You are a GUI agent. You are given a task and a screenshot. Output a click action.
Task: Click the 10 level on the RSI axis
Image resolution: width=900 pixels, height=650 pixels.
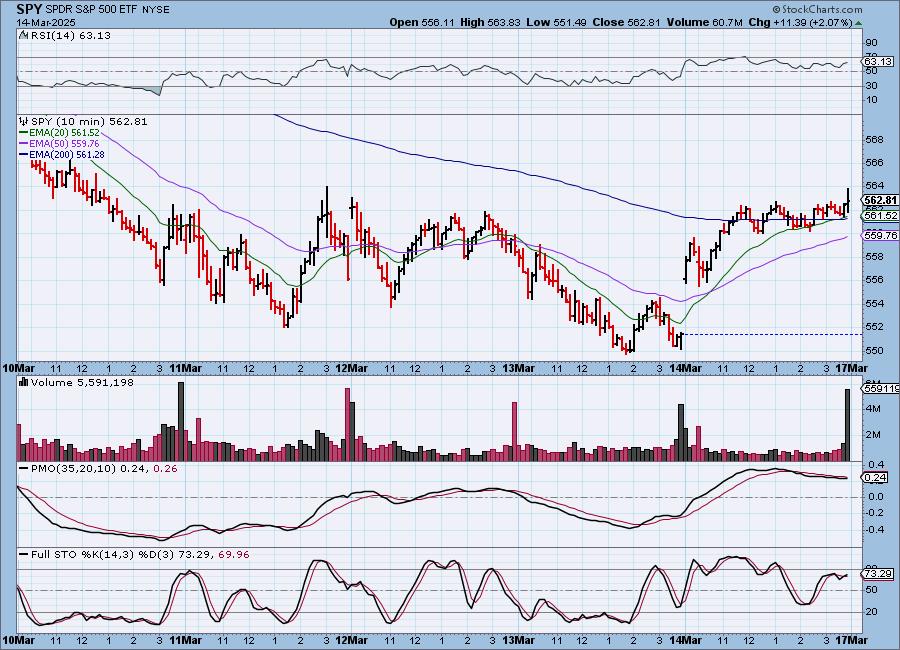pyautogui.click(x=871, y=100)
